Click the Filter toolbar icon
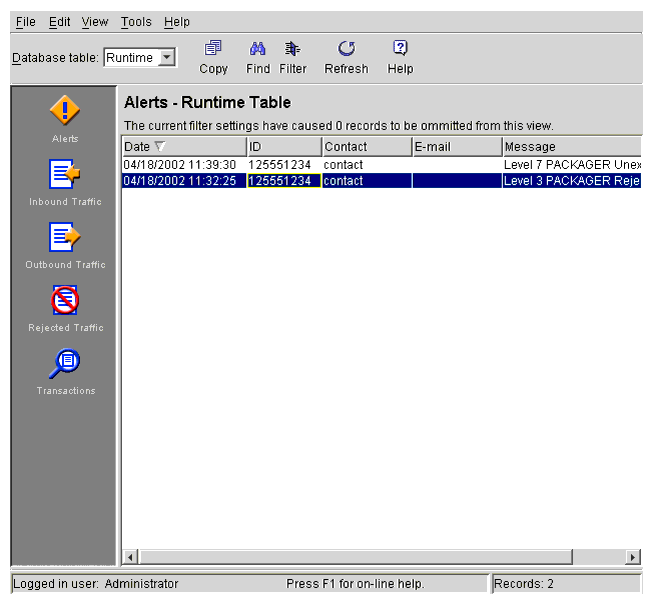This screenshot has height=604, width=653. coord(292,49)
